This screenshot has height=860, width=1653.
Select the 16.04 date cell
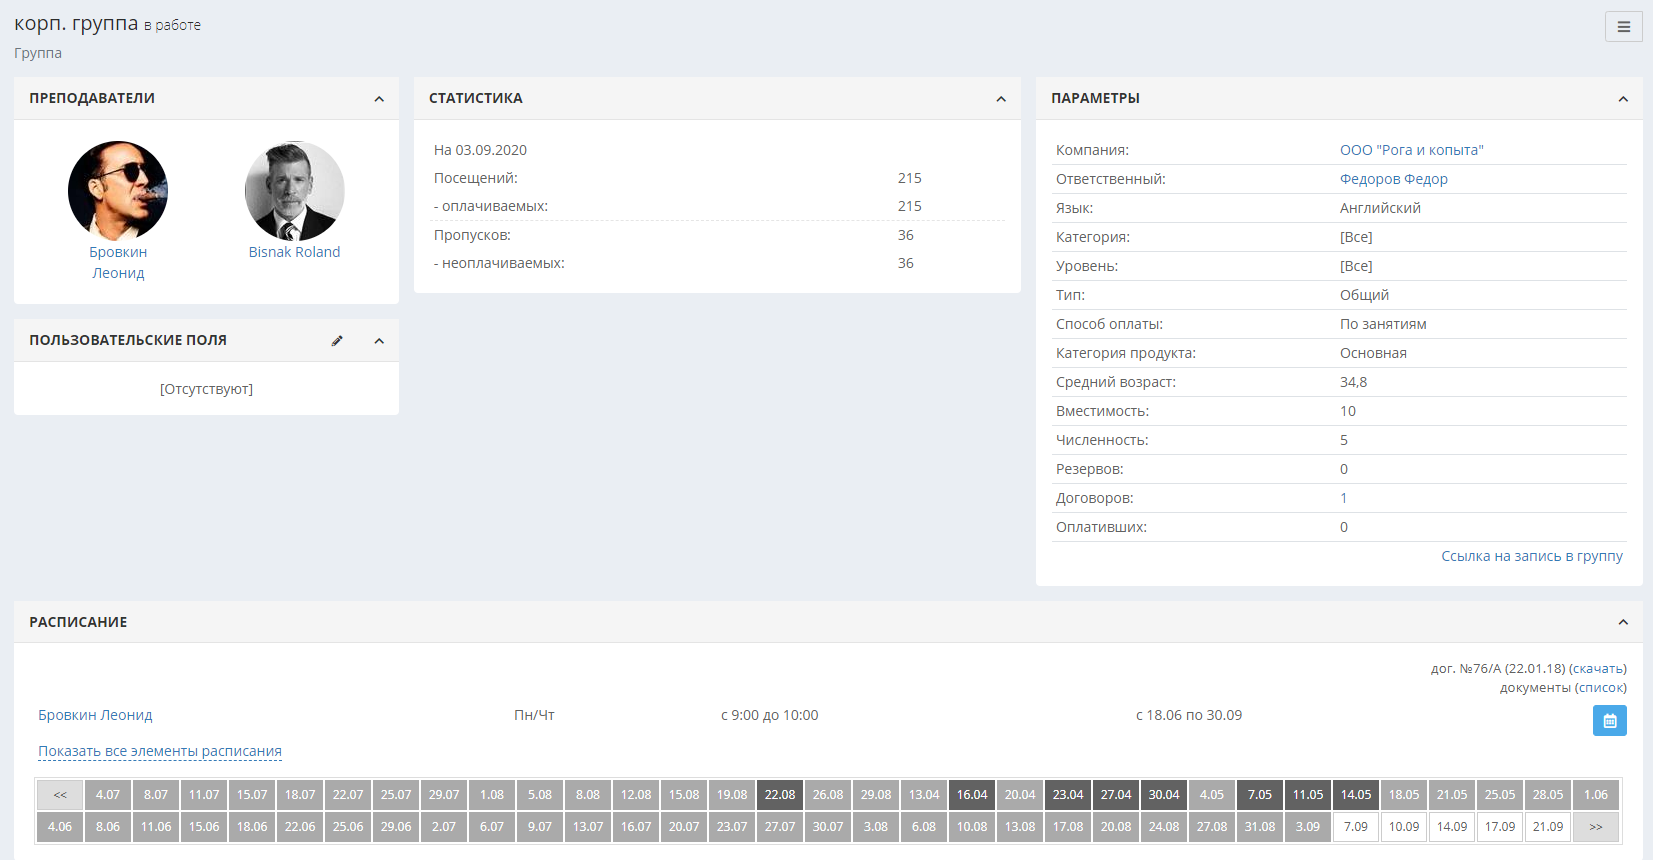(972, 795)
